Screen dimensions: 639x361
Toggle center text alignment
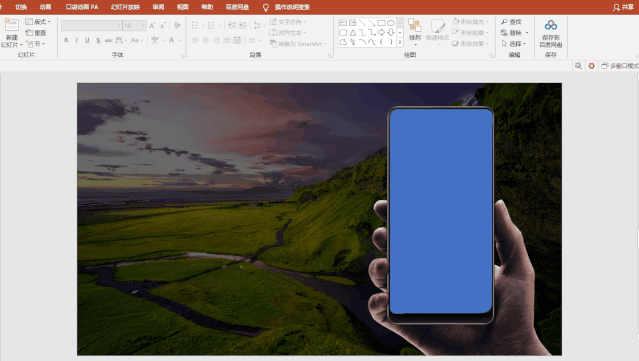[x=206, y=40]
